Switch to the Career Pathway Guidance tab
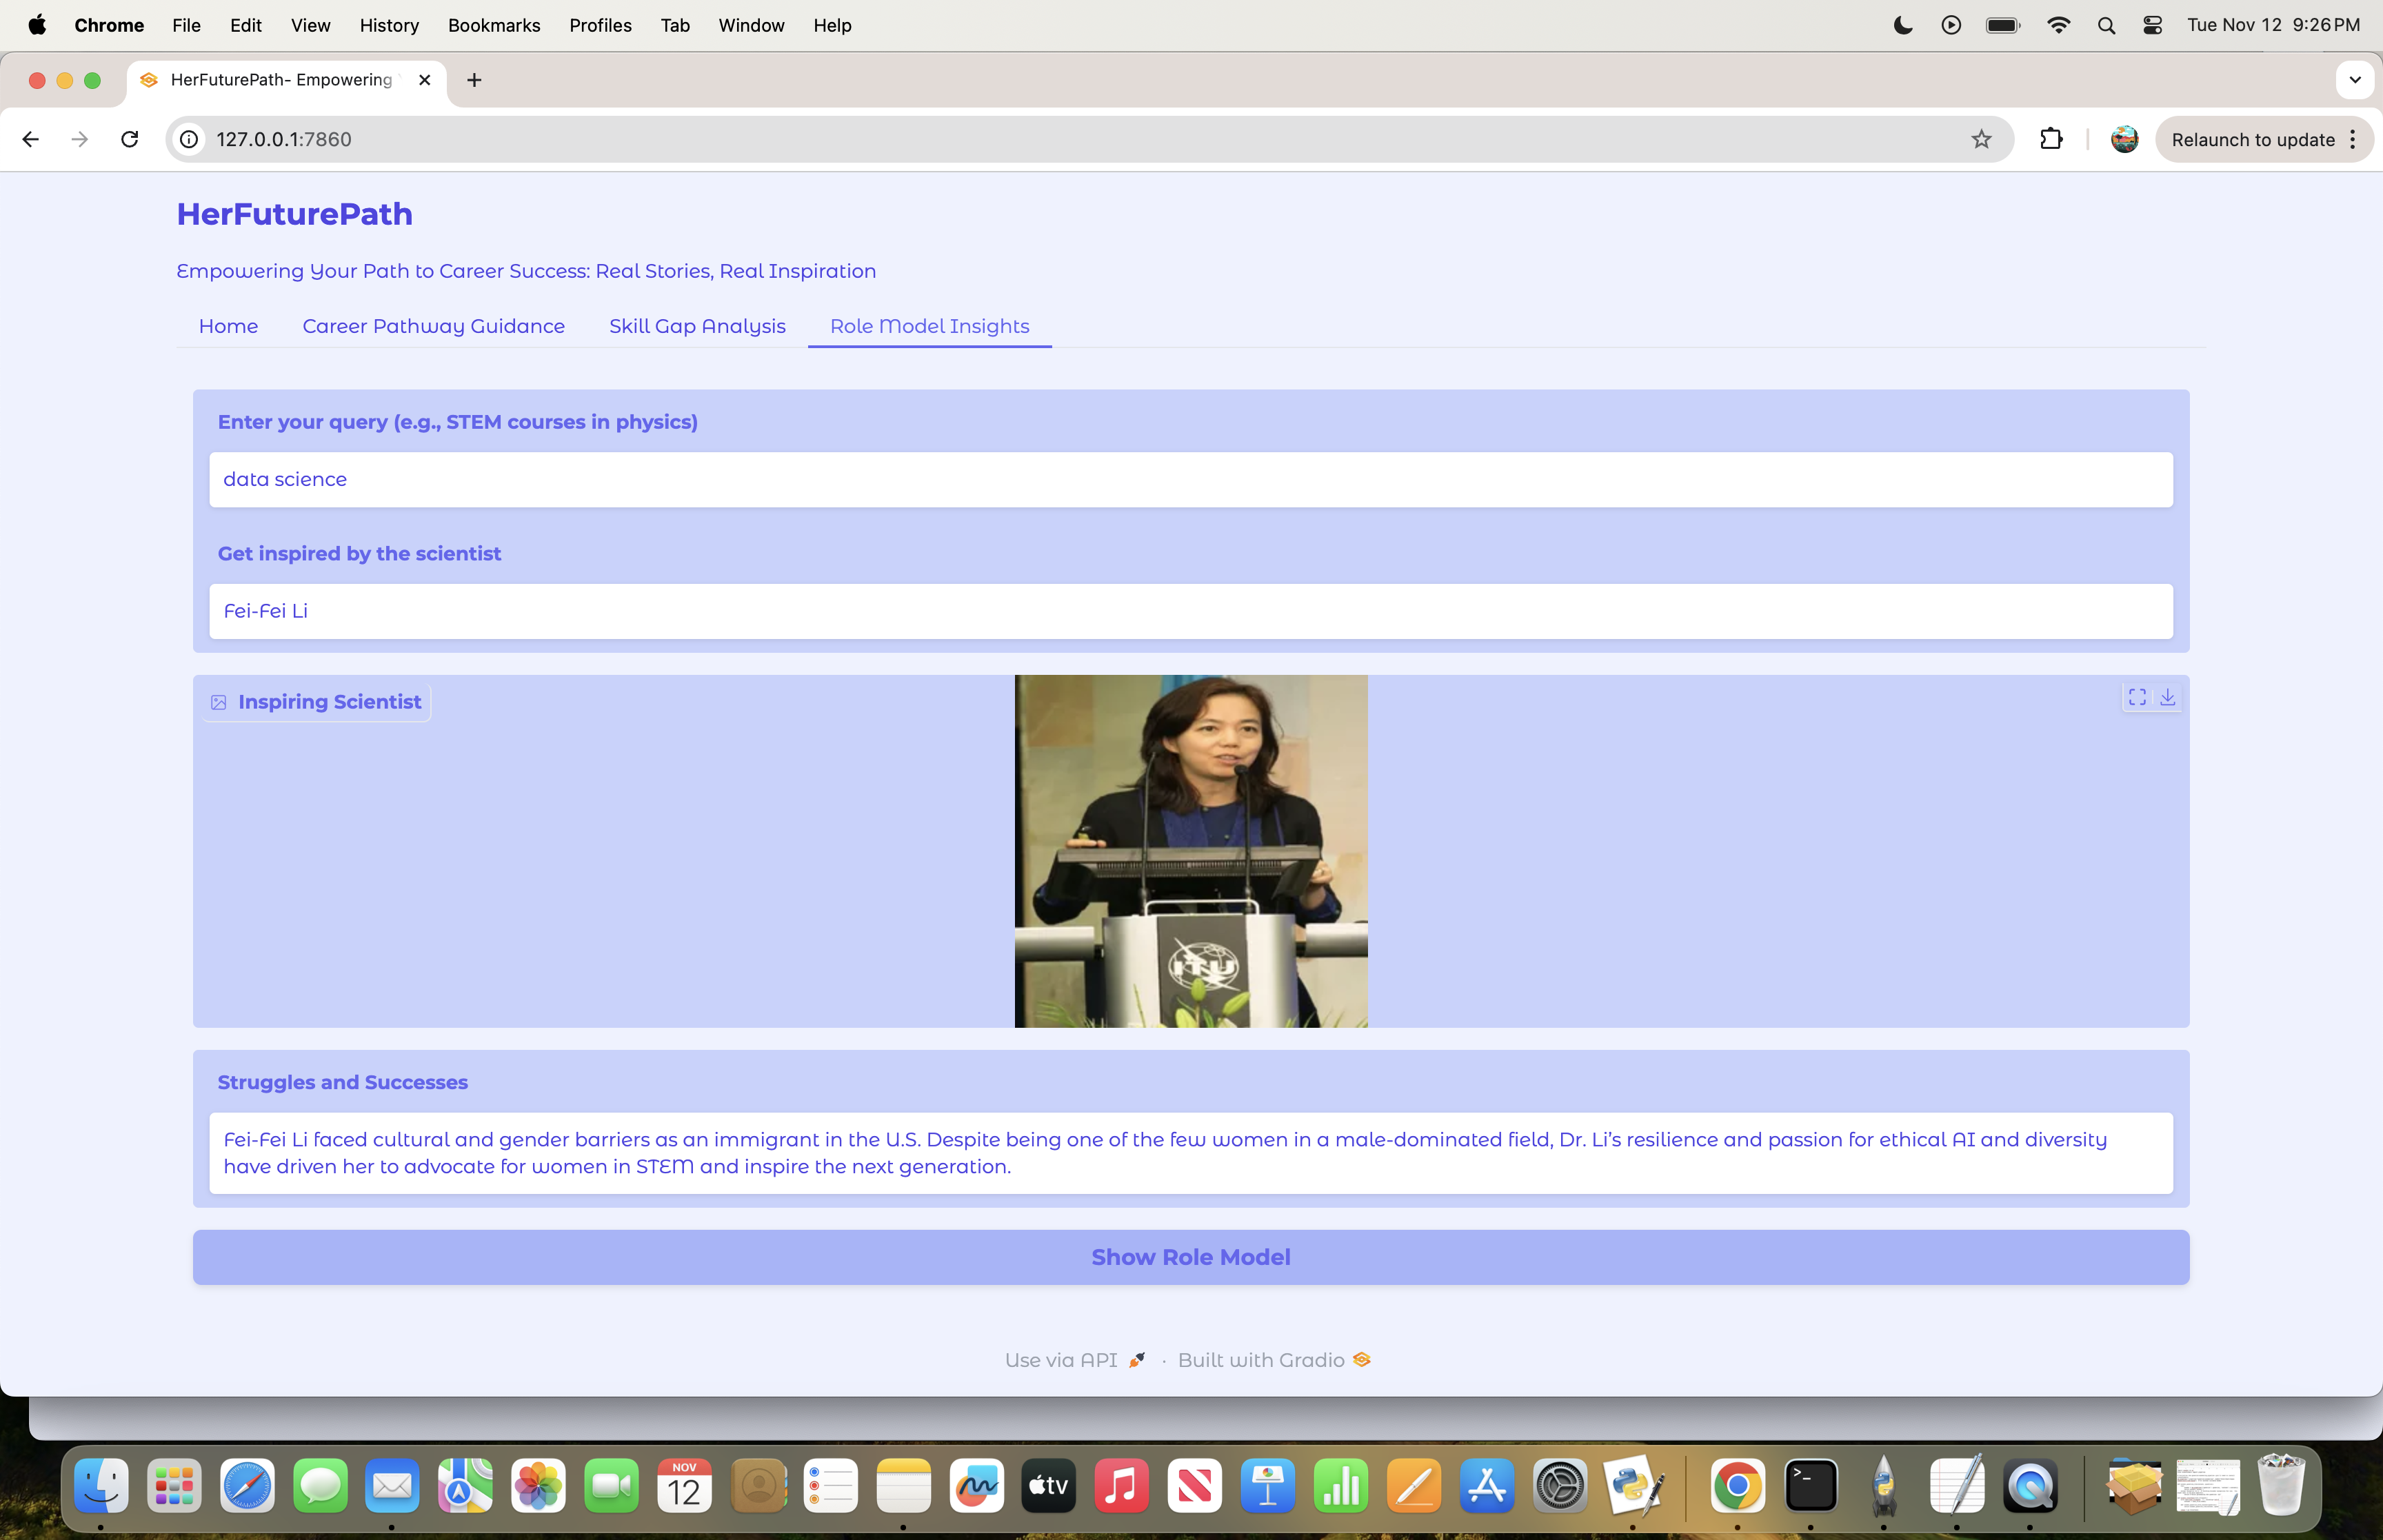 tap(433, 326)
